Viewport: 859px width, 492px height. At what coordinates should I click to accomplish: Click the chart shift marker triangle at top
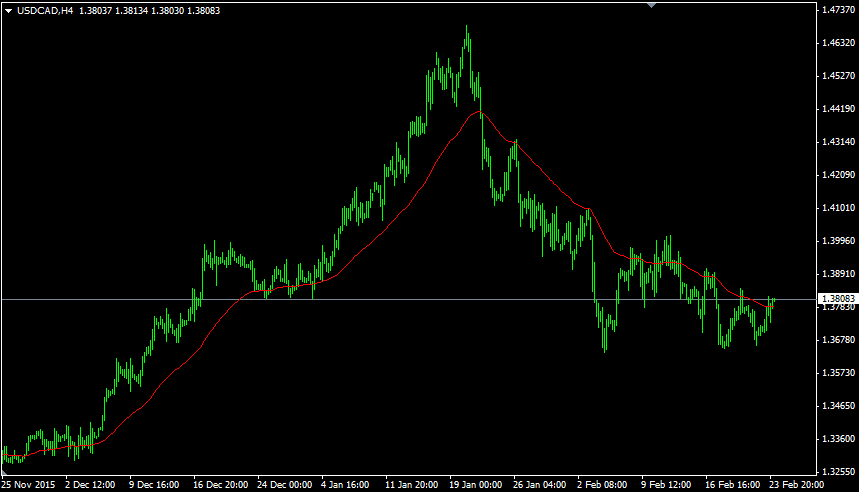pos(651,5)
